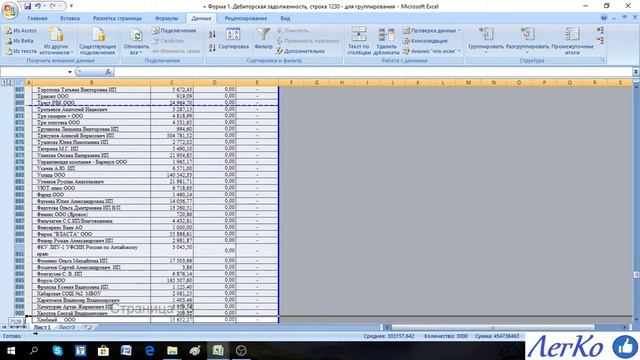Click 'Дополнительно' advanced filter
Image resolution: width=640 pixels, height=360 pixels.
coord(300,51)
